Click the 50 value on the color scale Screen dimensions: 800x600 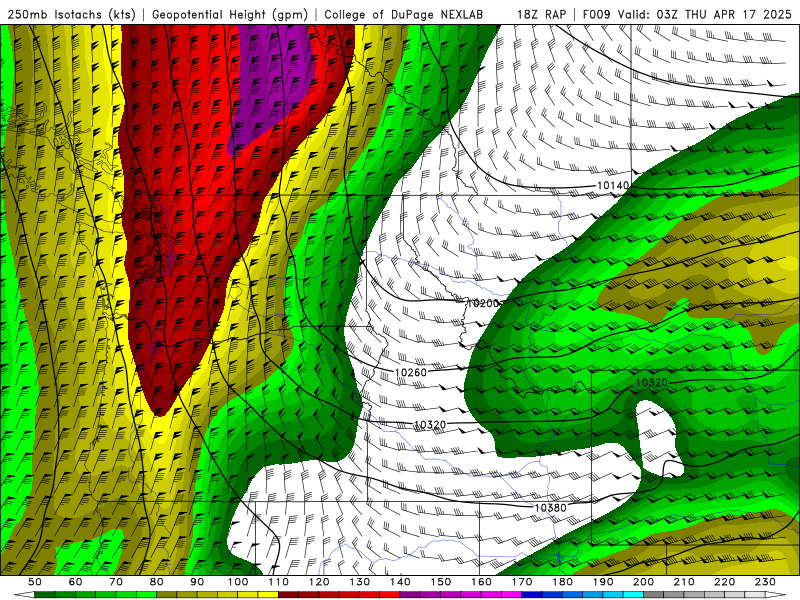coord(35,582)
